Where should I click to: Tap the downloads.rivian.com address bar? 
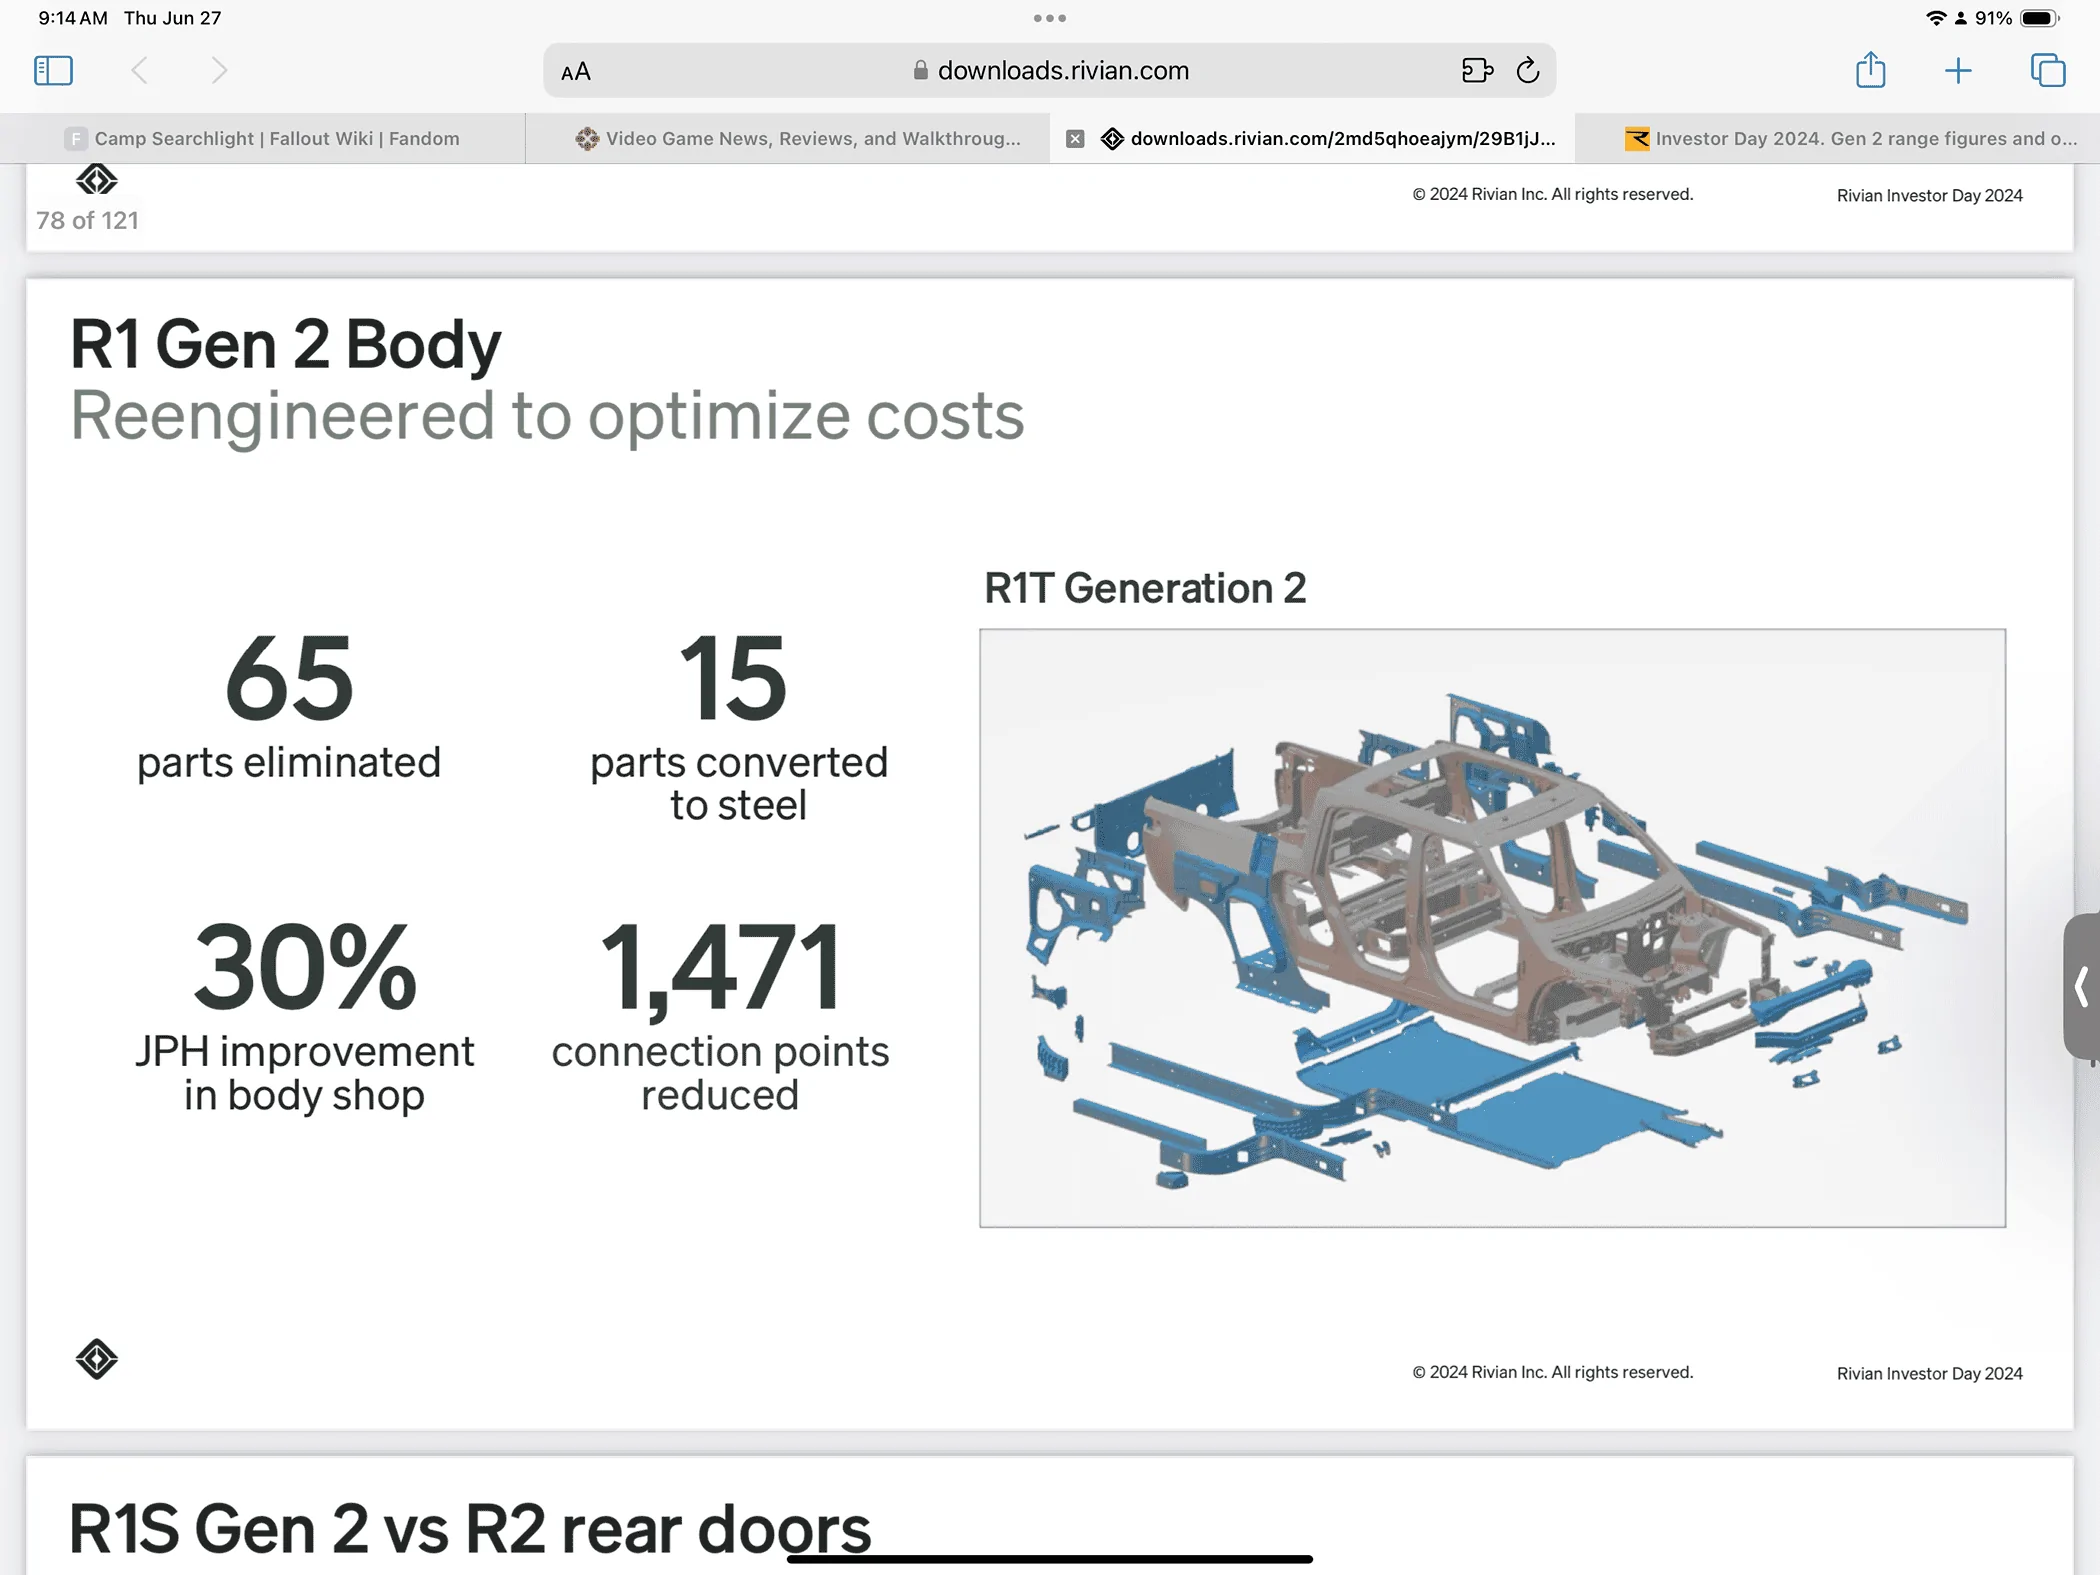[1050, 70]
